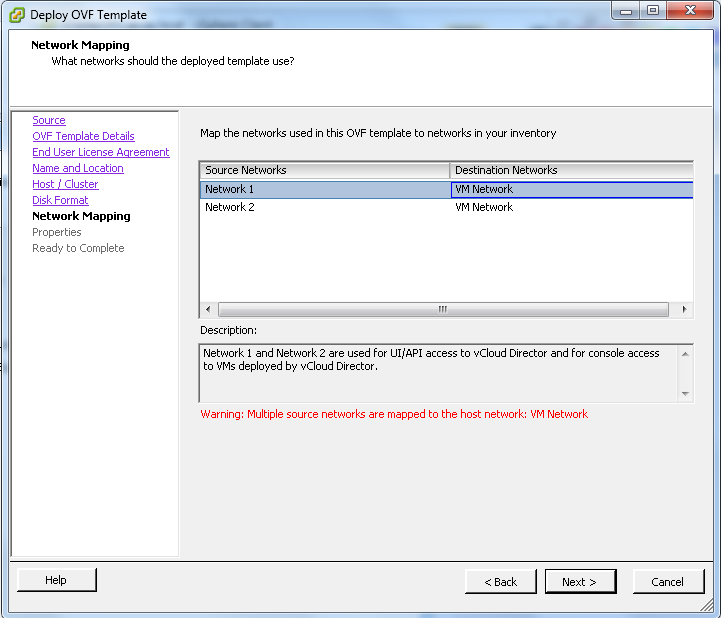Open destination dropdown for Network 1
721x618 pixels.
572,189
